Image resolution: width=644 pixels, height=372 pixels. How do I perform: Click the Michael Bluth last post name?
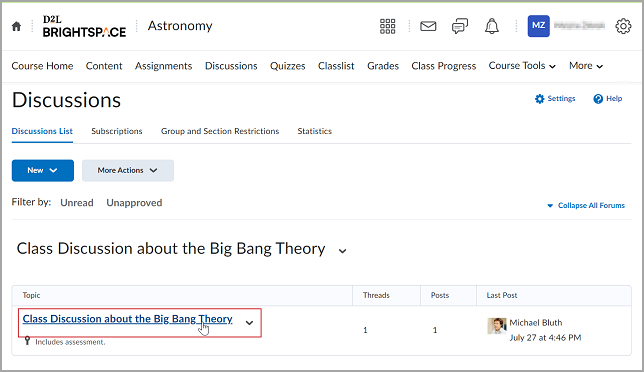[x=536, y=323]
